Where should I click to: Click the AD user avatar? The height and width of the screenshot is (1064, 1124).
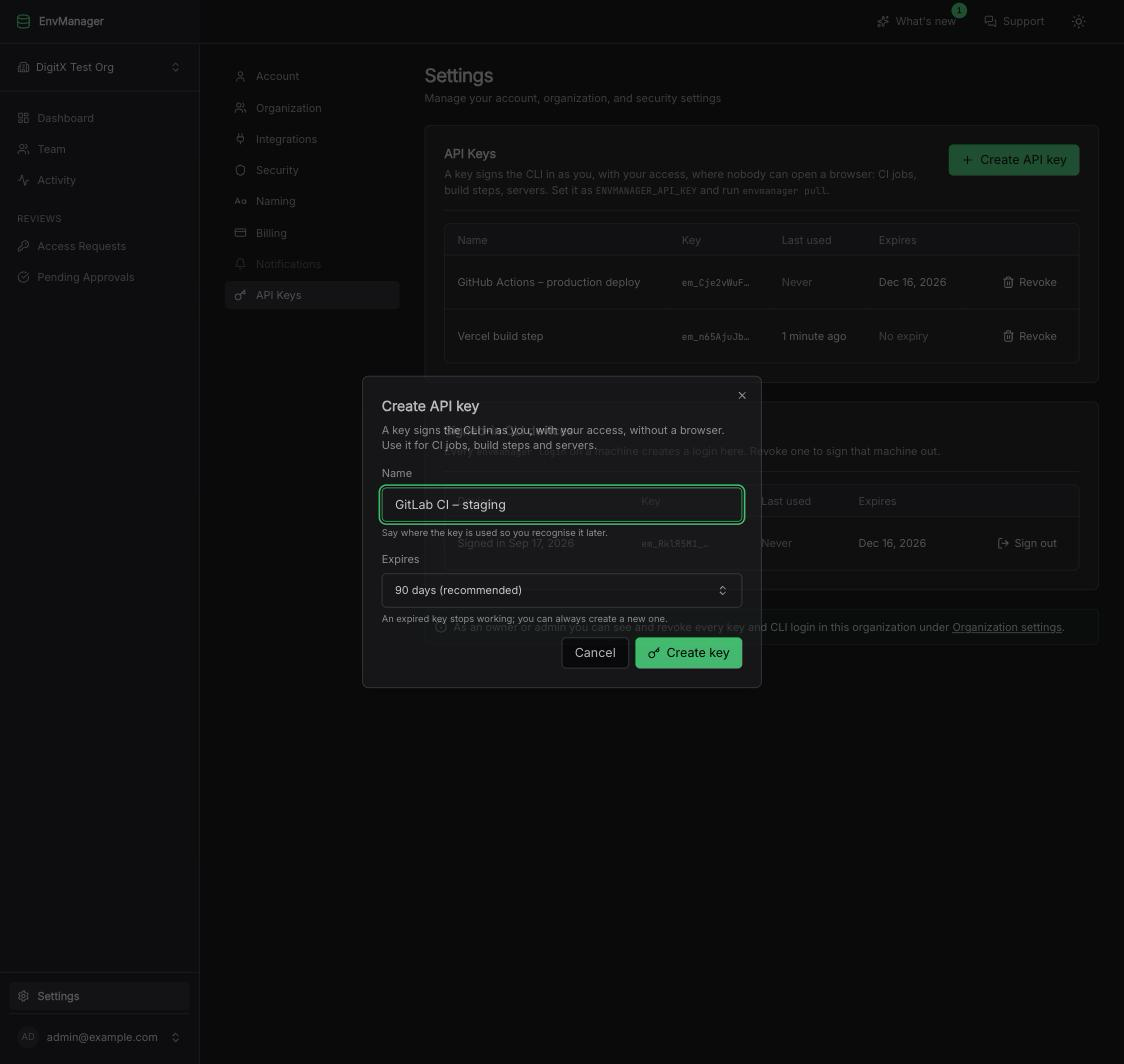(28, 1037)
